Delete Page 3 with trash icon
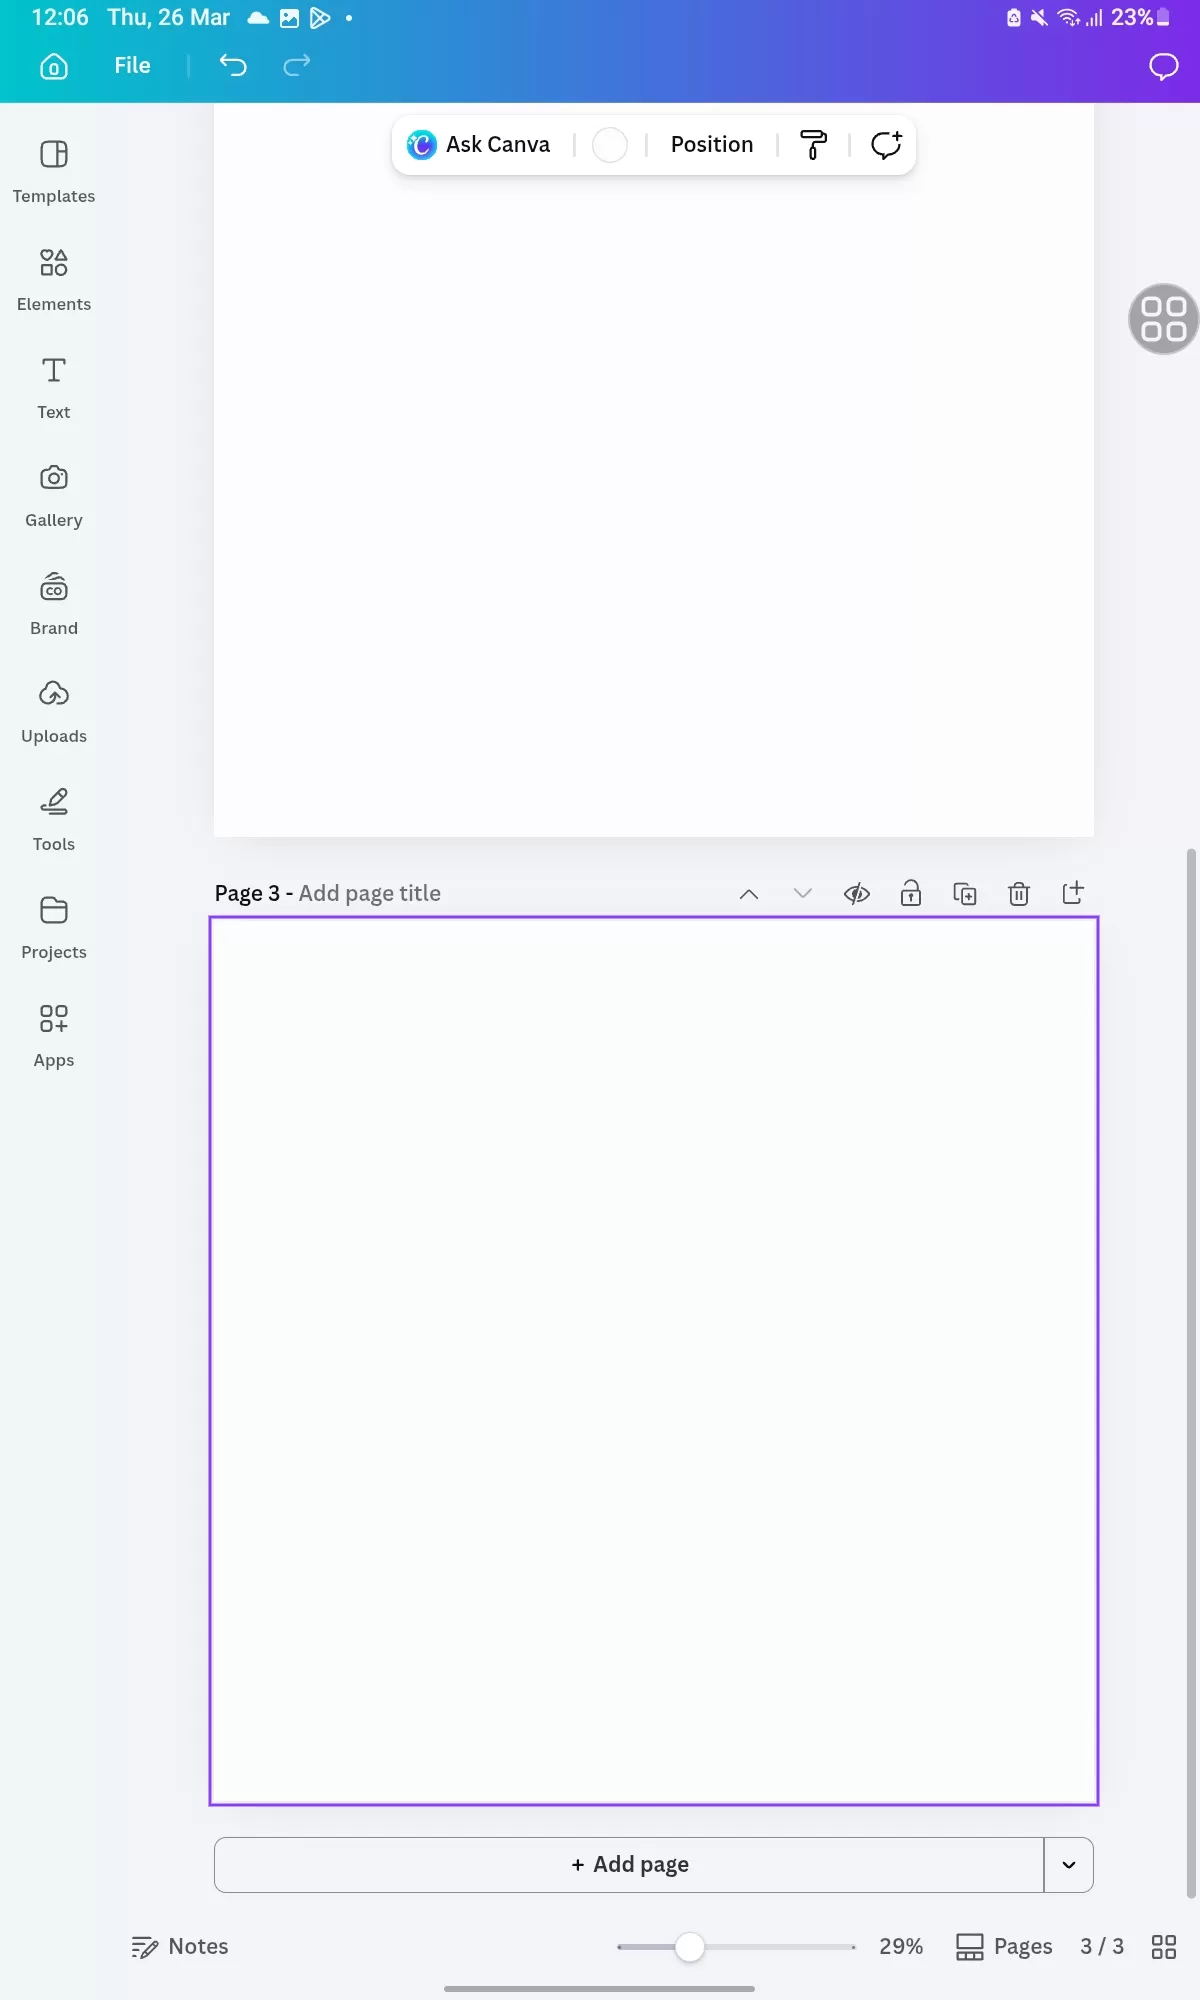This screenshot has height=2000, width=1200. pos(1018,893)
